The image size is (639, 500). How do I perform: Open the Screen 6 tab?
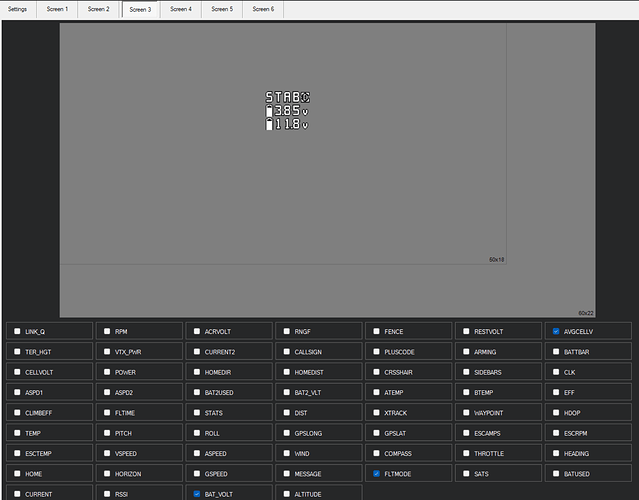pos(263,9)
